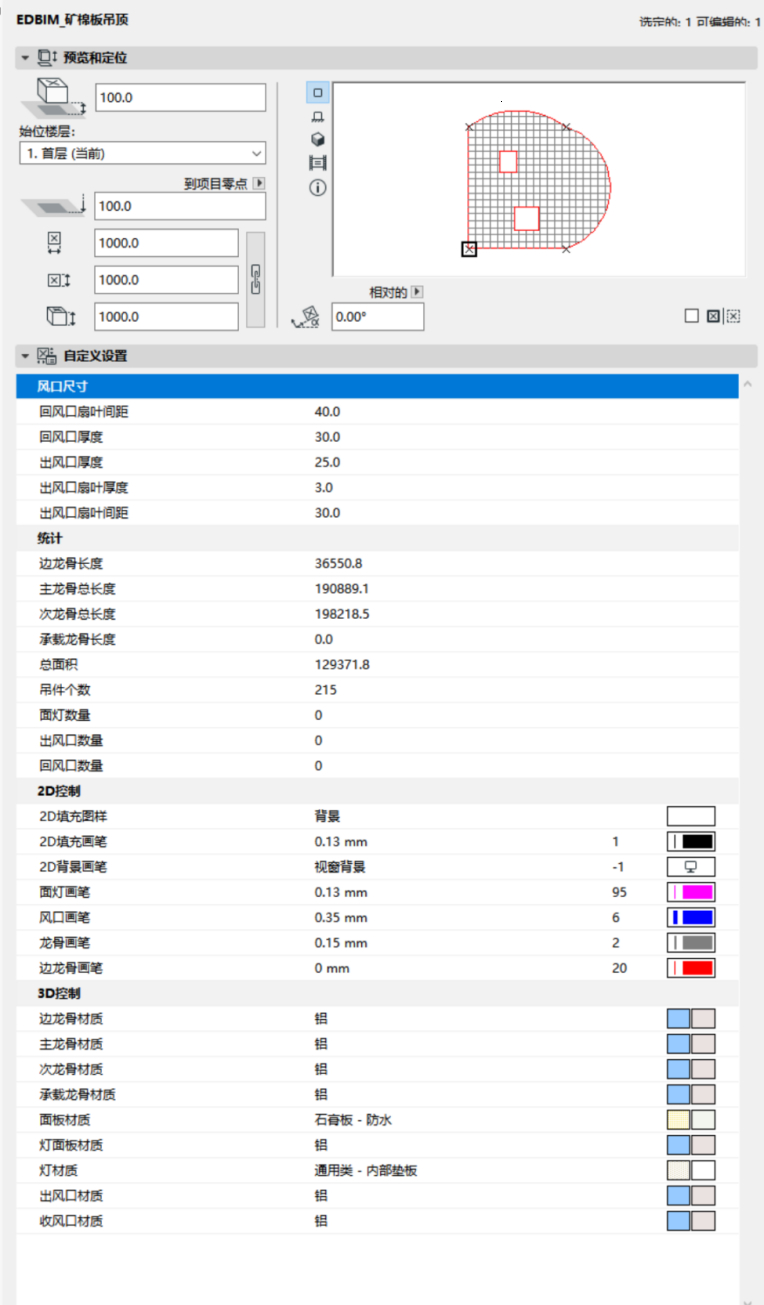Select the dashed-border mirror option
The image size is (764, 1305).
[x=734, y=316]
